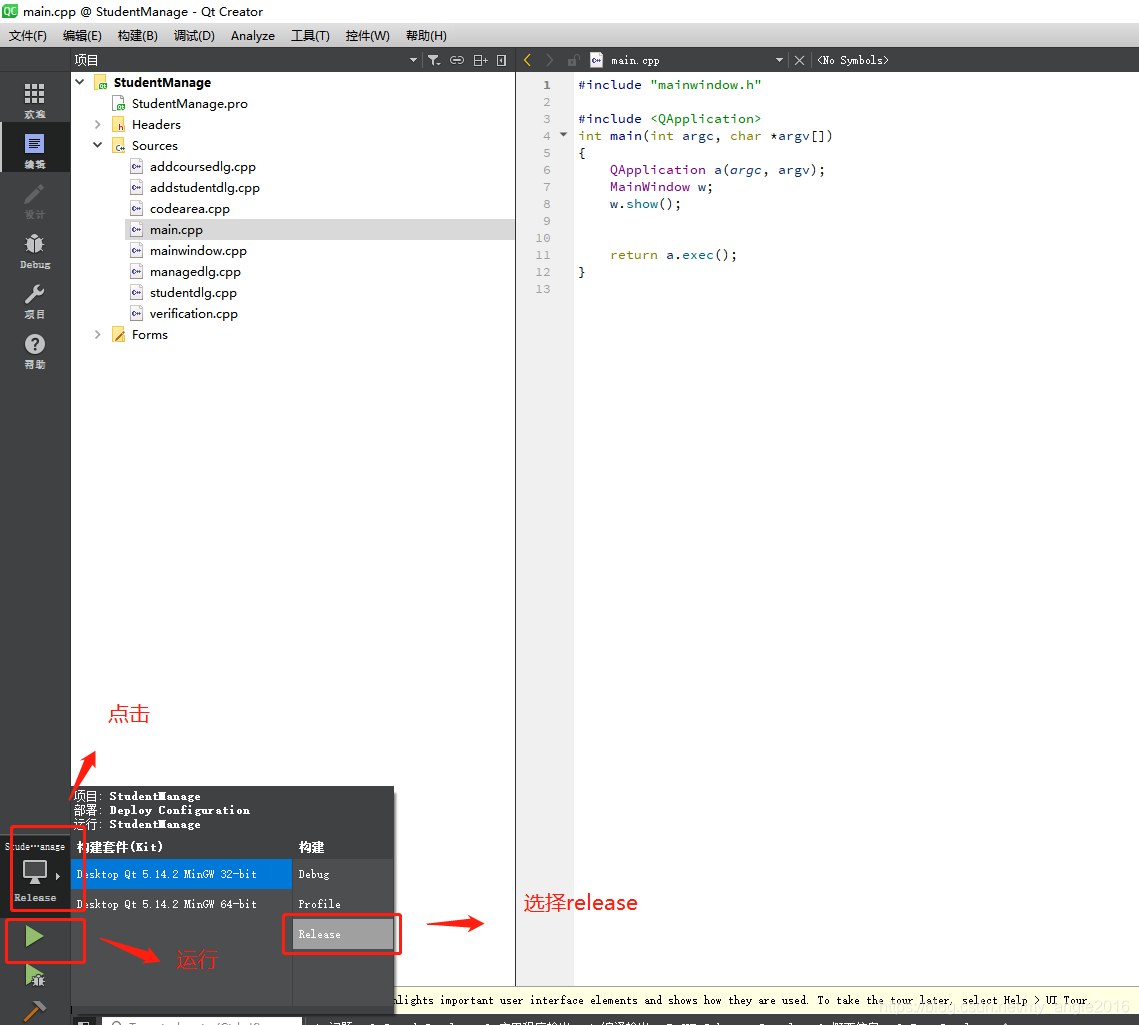Split the project pane with split icon
Screen dimensions: 1139x1025
click(480, 60)
